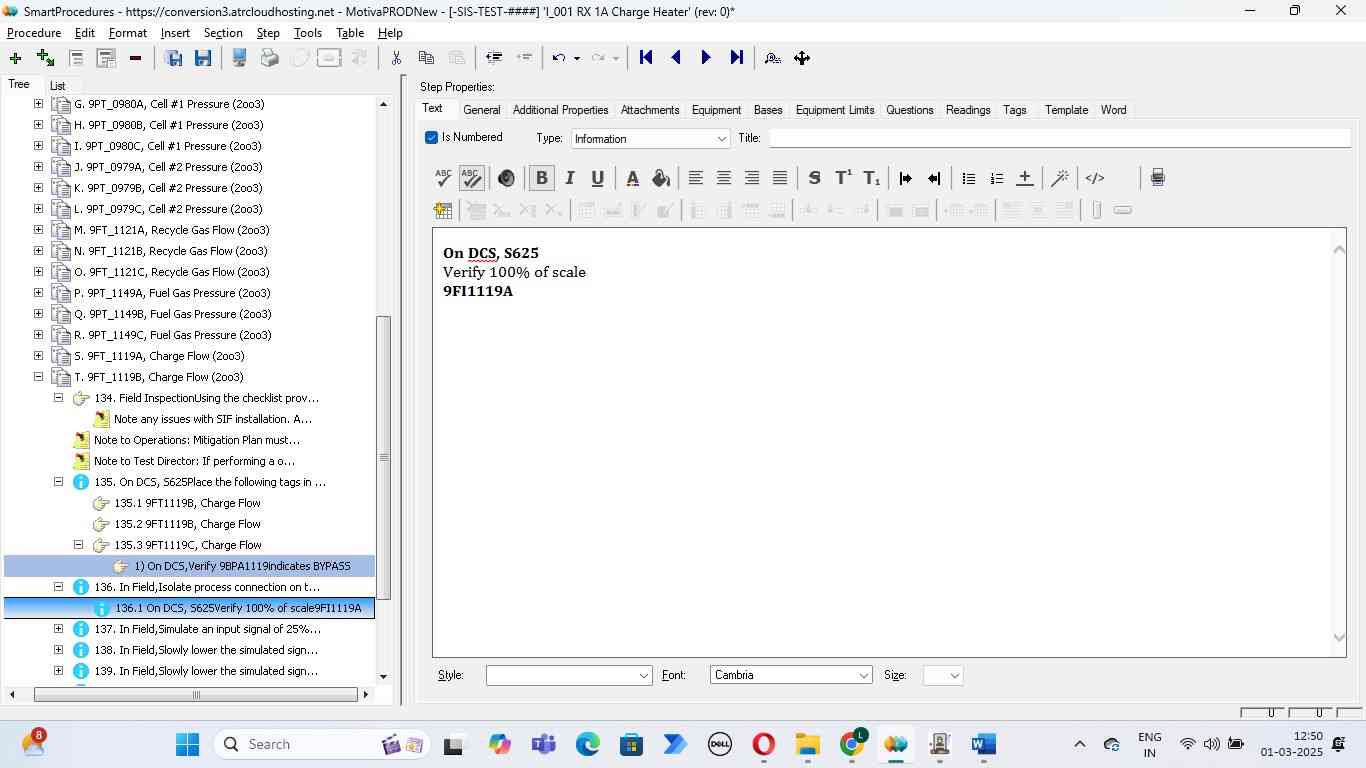Center align text
Image resolution: width=1366 pixels, height=768 pixels.
coord(723,178)
